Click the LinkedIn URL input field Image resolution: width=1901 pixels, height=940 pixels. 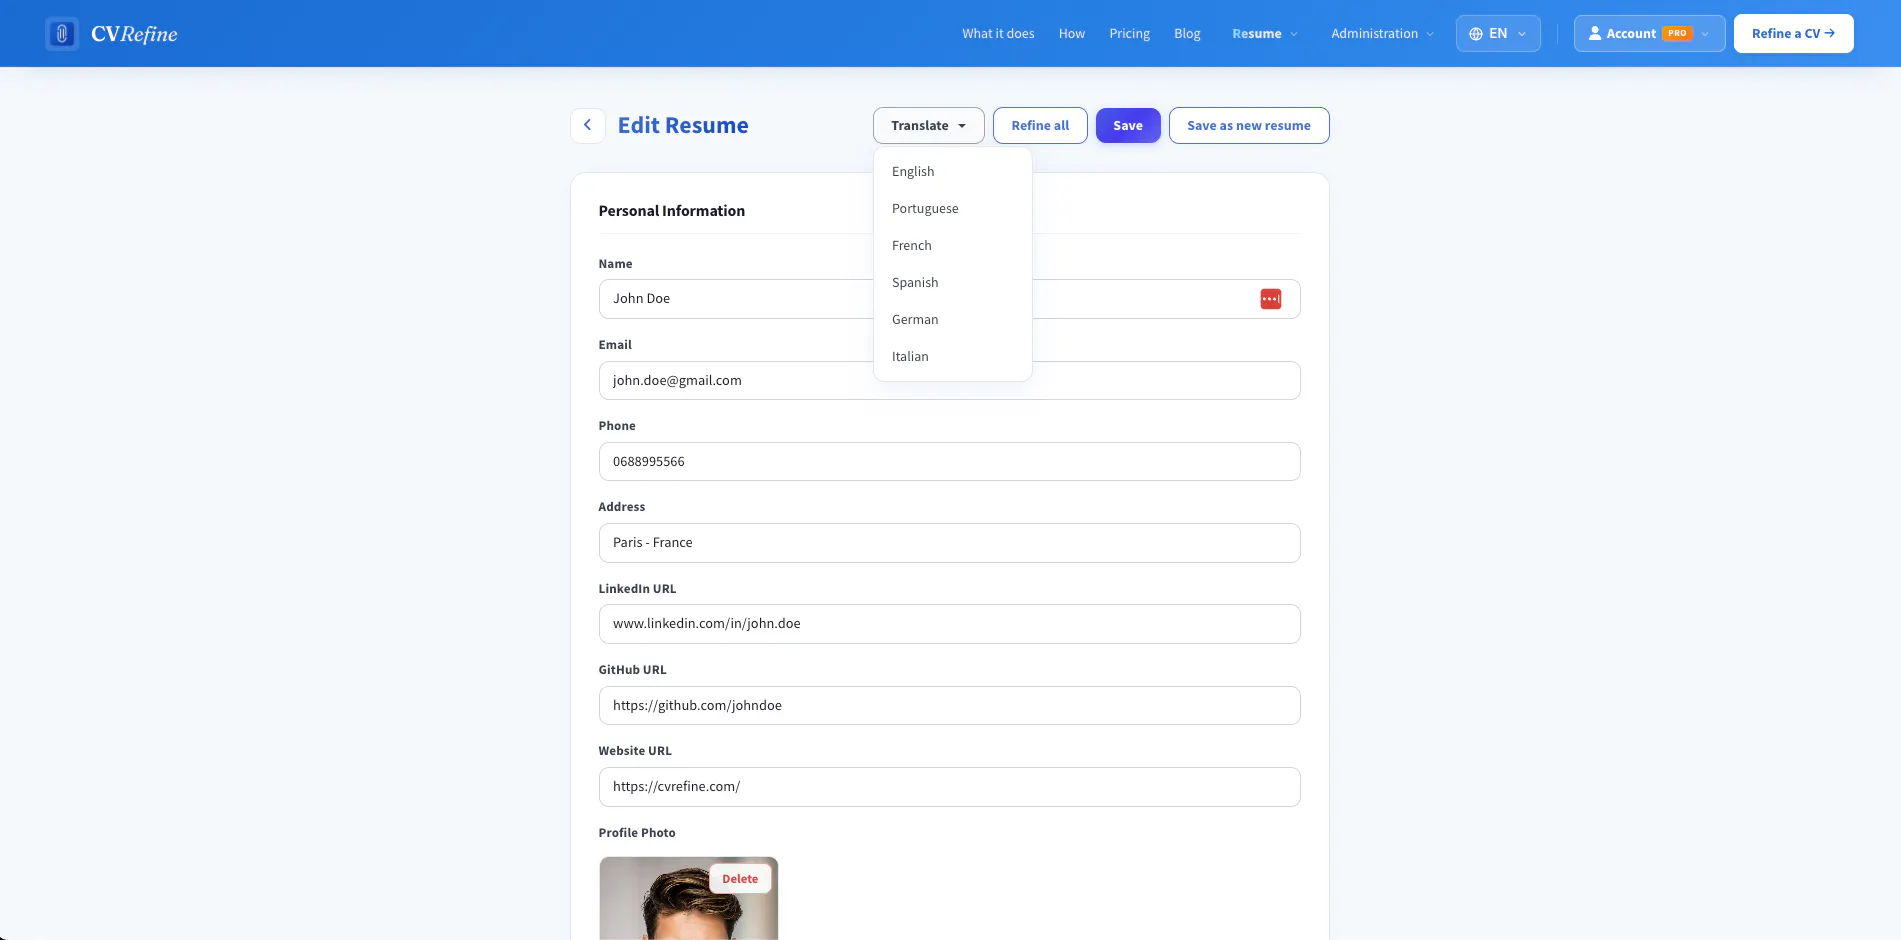[950, 624]
